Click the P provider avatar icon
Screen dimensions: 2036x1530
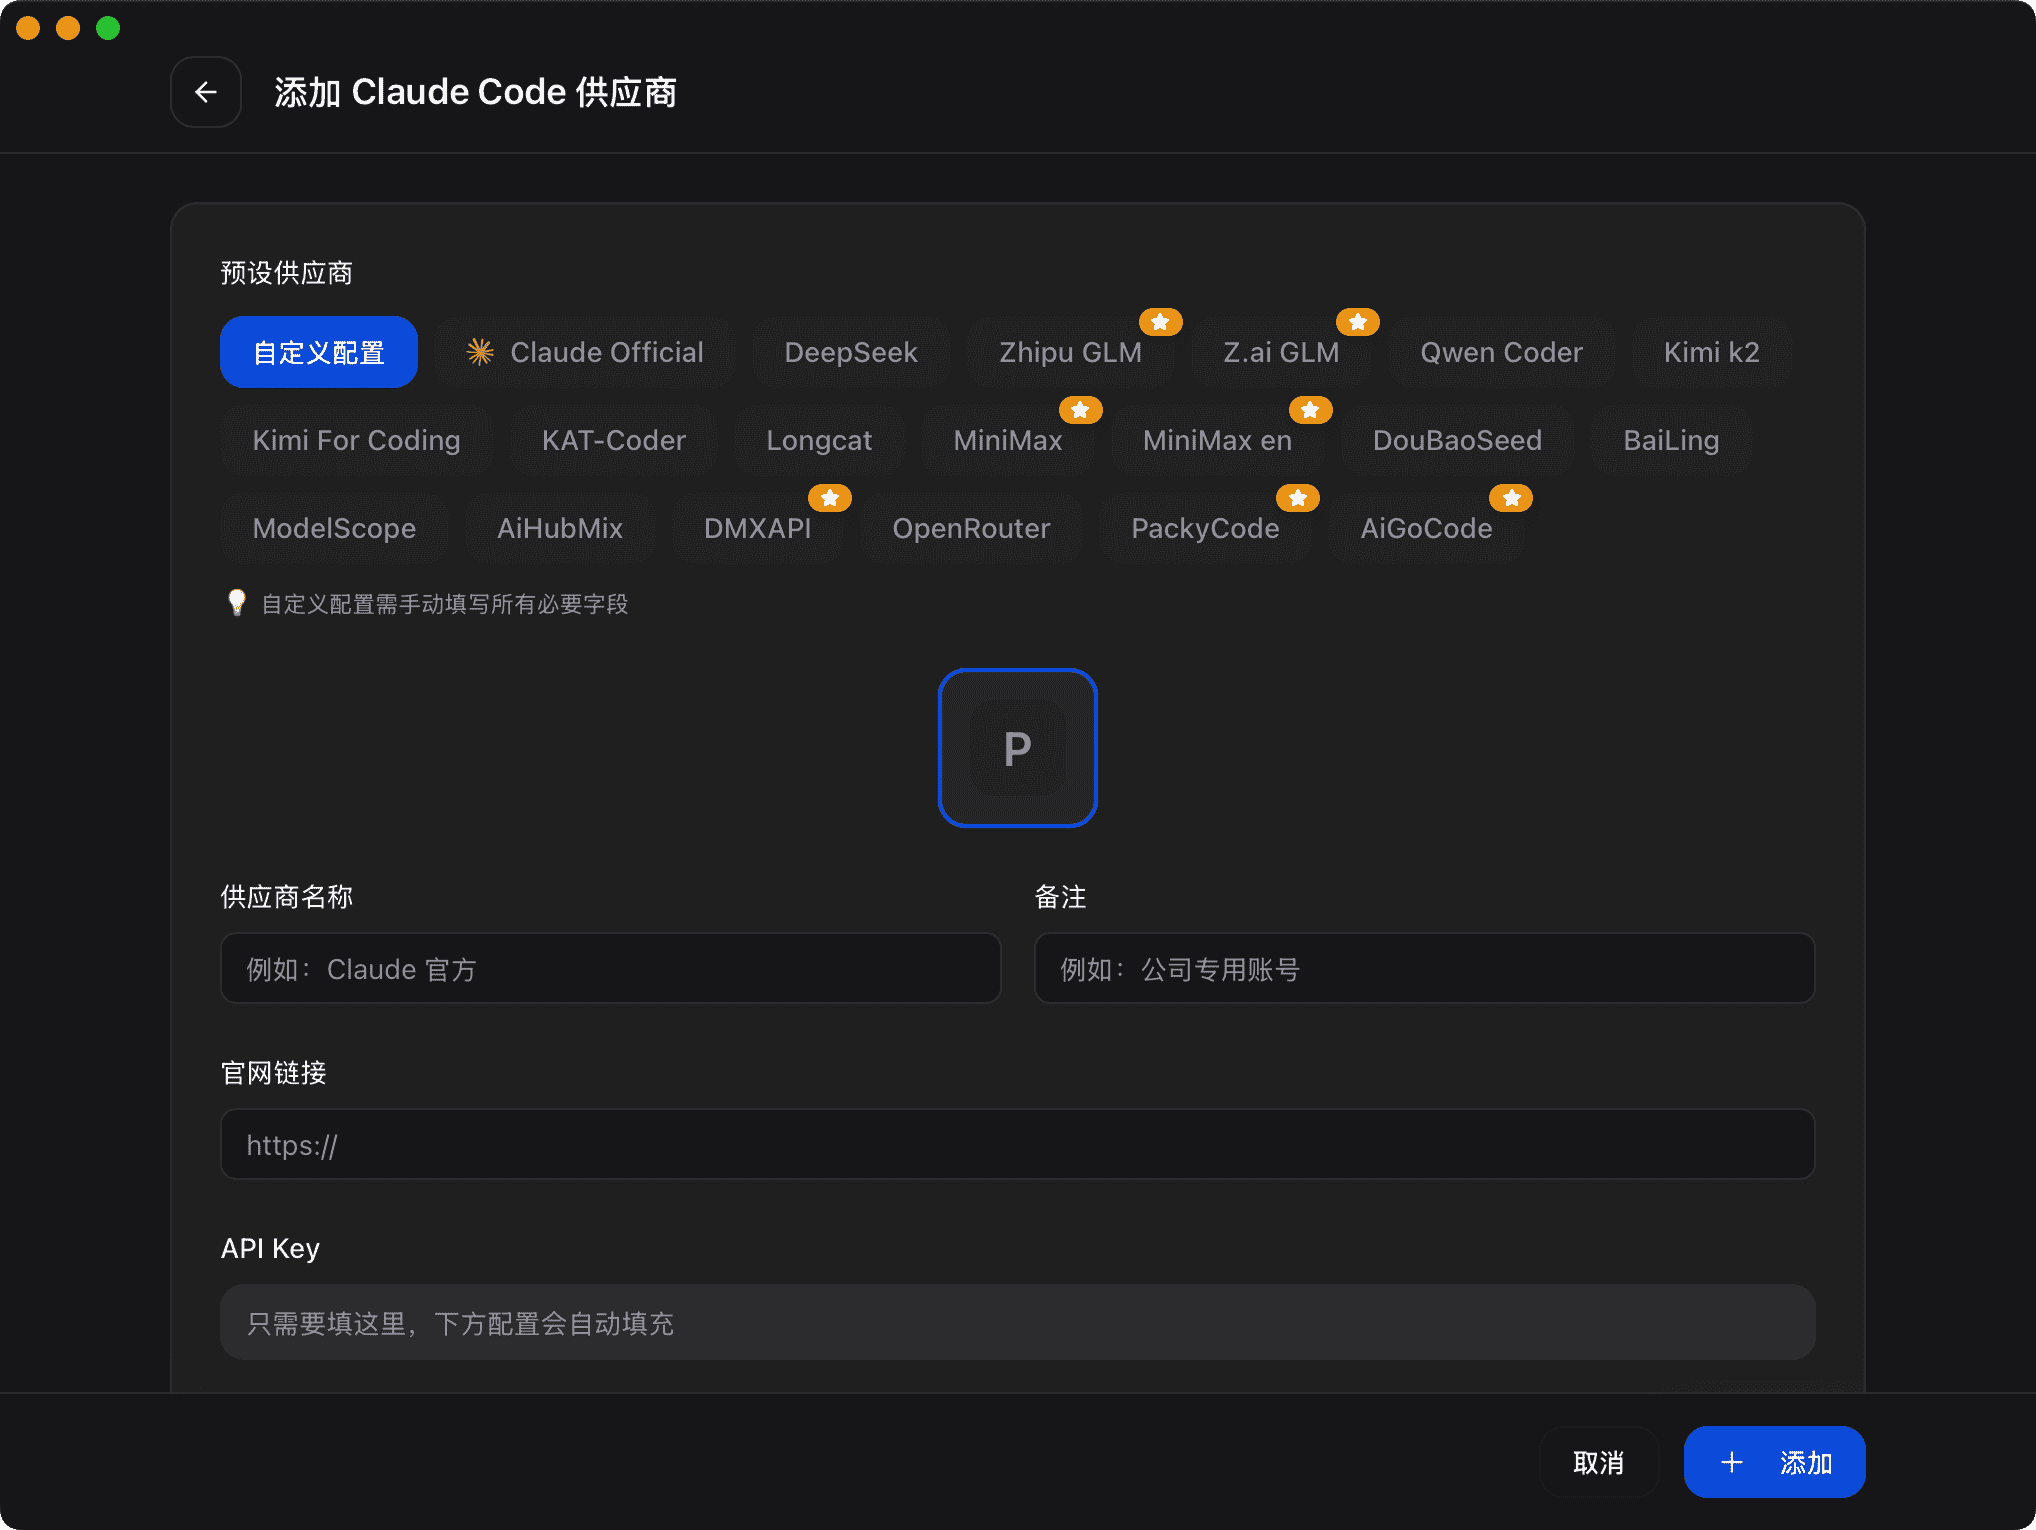[x=1016, y=748]
